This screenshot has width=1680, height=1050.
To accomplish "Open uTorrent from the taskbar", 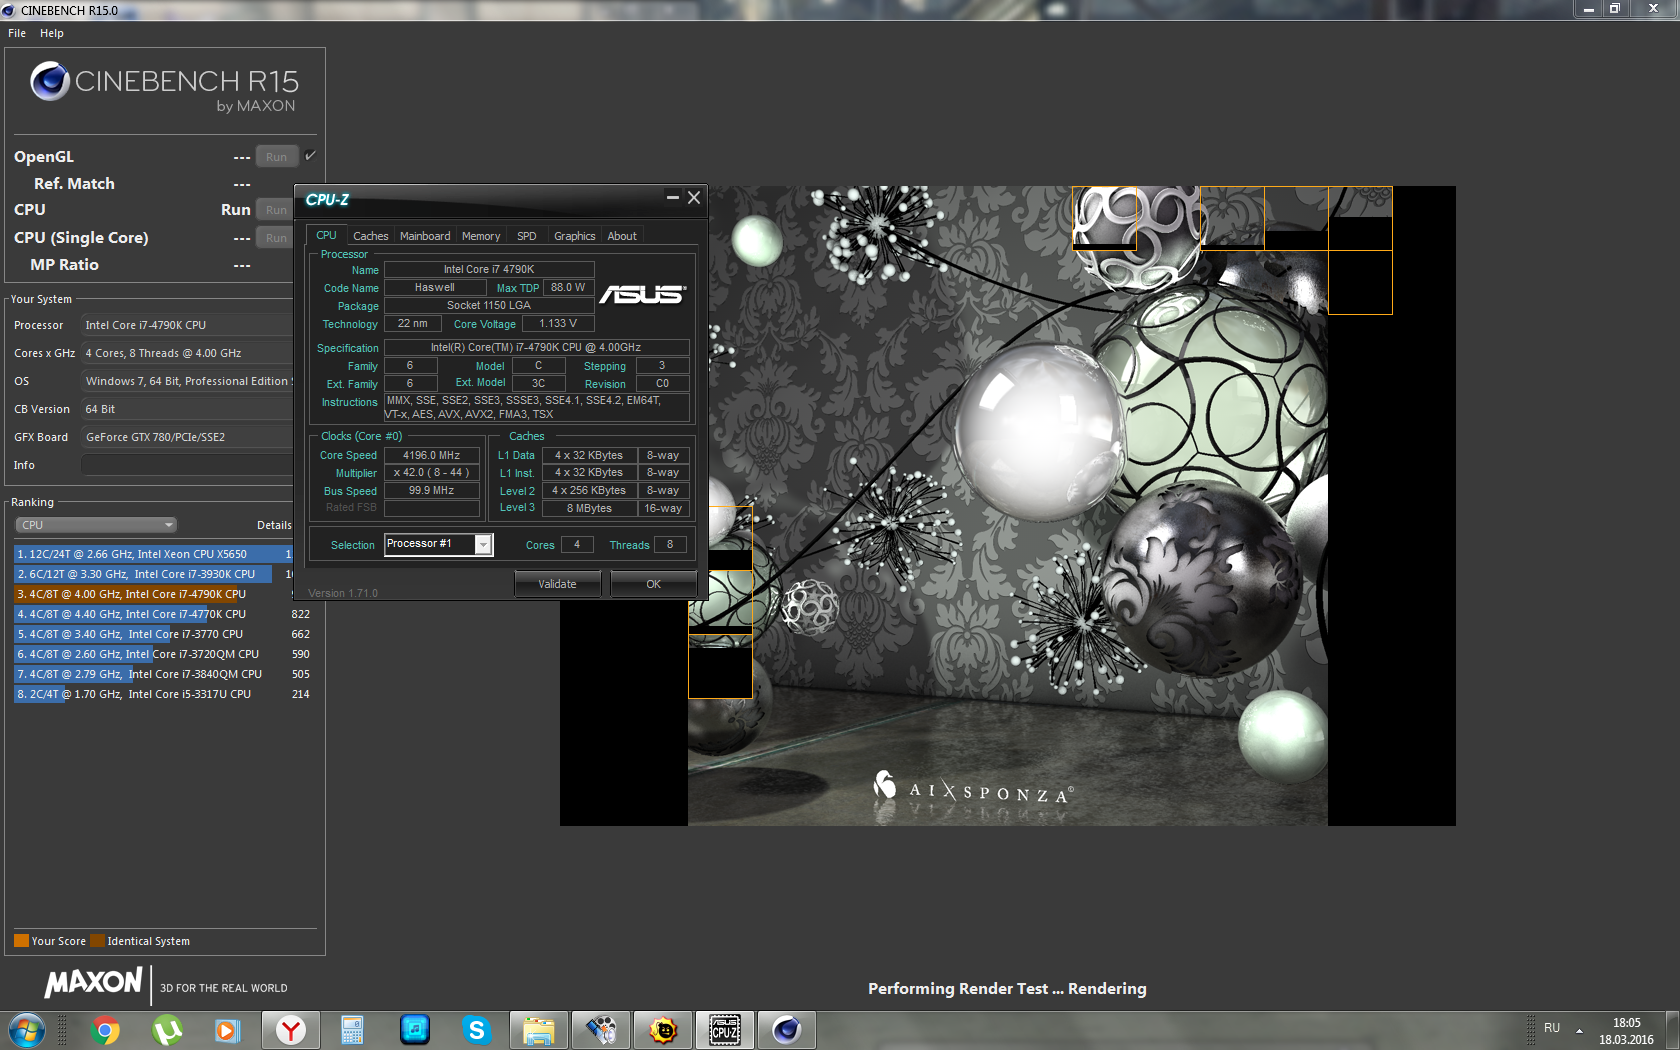I will 167,1030.
